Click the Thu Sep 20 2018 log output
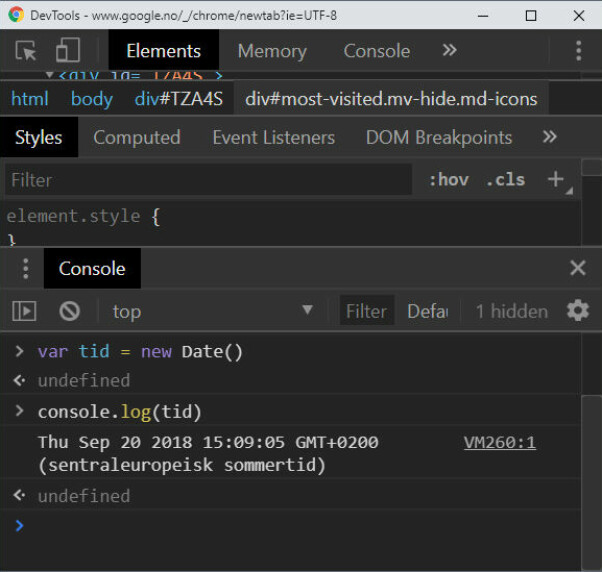The image size is (602, 572). coord(208,453)
